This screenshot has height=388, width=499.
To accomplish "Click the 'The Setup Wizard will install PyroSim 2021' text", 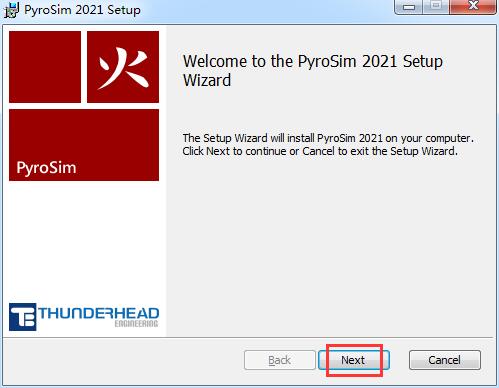I will point(328,144).
